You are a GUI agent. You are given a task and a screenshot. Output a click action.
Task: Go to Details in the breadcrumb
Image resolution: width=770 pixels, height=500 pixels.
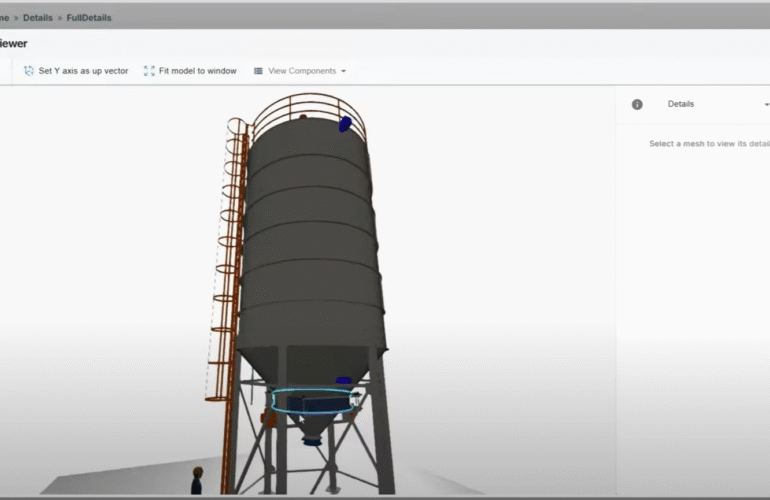coord(38,17)
